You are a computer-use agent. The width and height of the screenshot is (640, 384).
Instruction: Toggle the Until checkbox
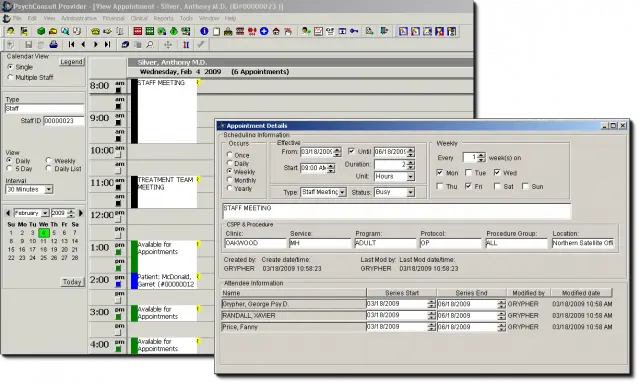click(x=351, y=151)
